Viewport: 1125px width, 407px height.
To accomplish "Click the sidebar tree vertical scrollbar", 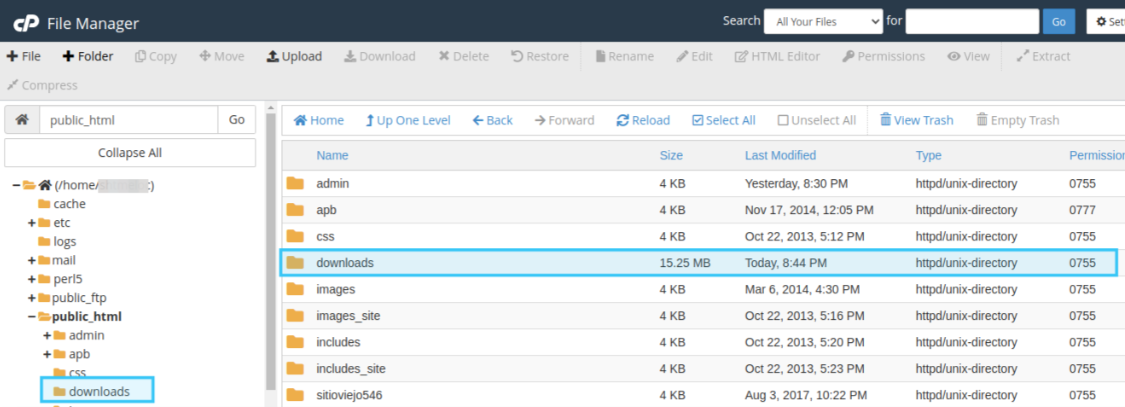I will point(270,251).
